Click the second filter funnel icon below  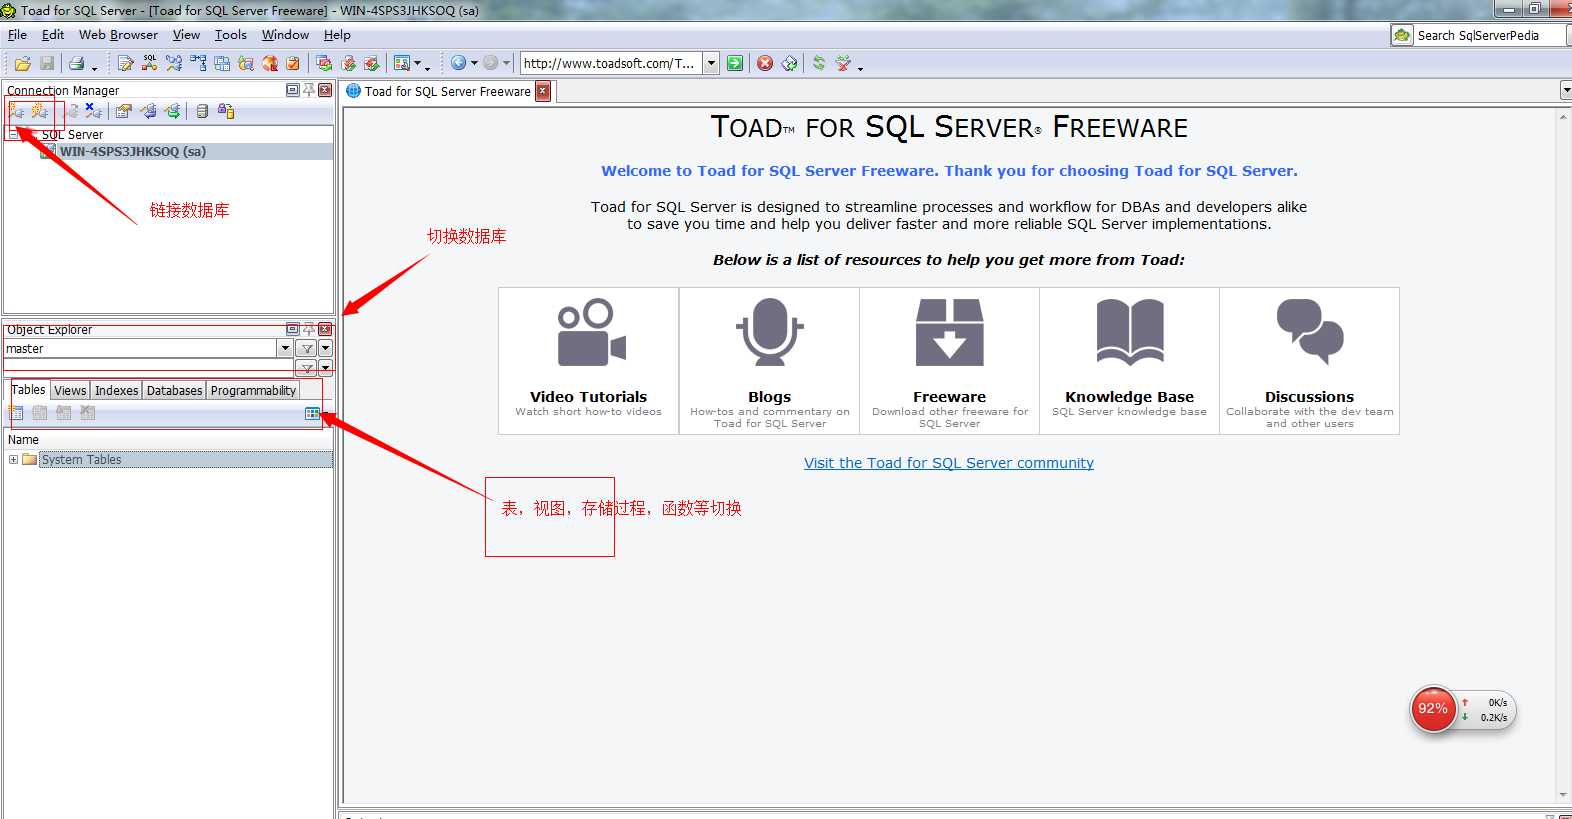[307, 368]
